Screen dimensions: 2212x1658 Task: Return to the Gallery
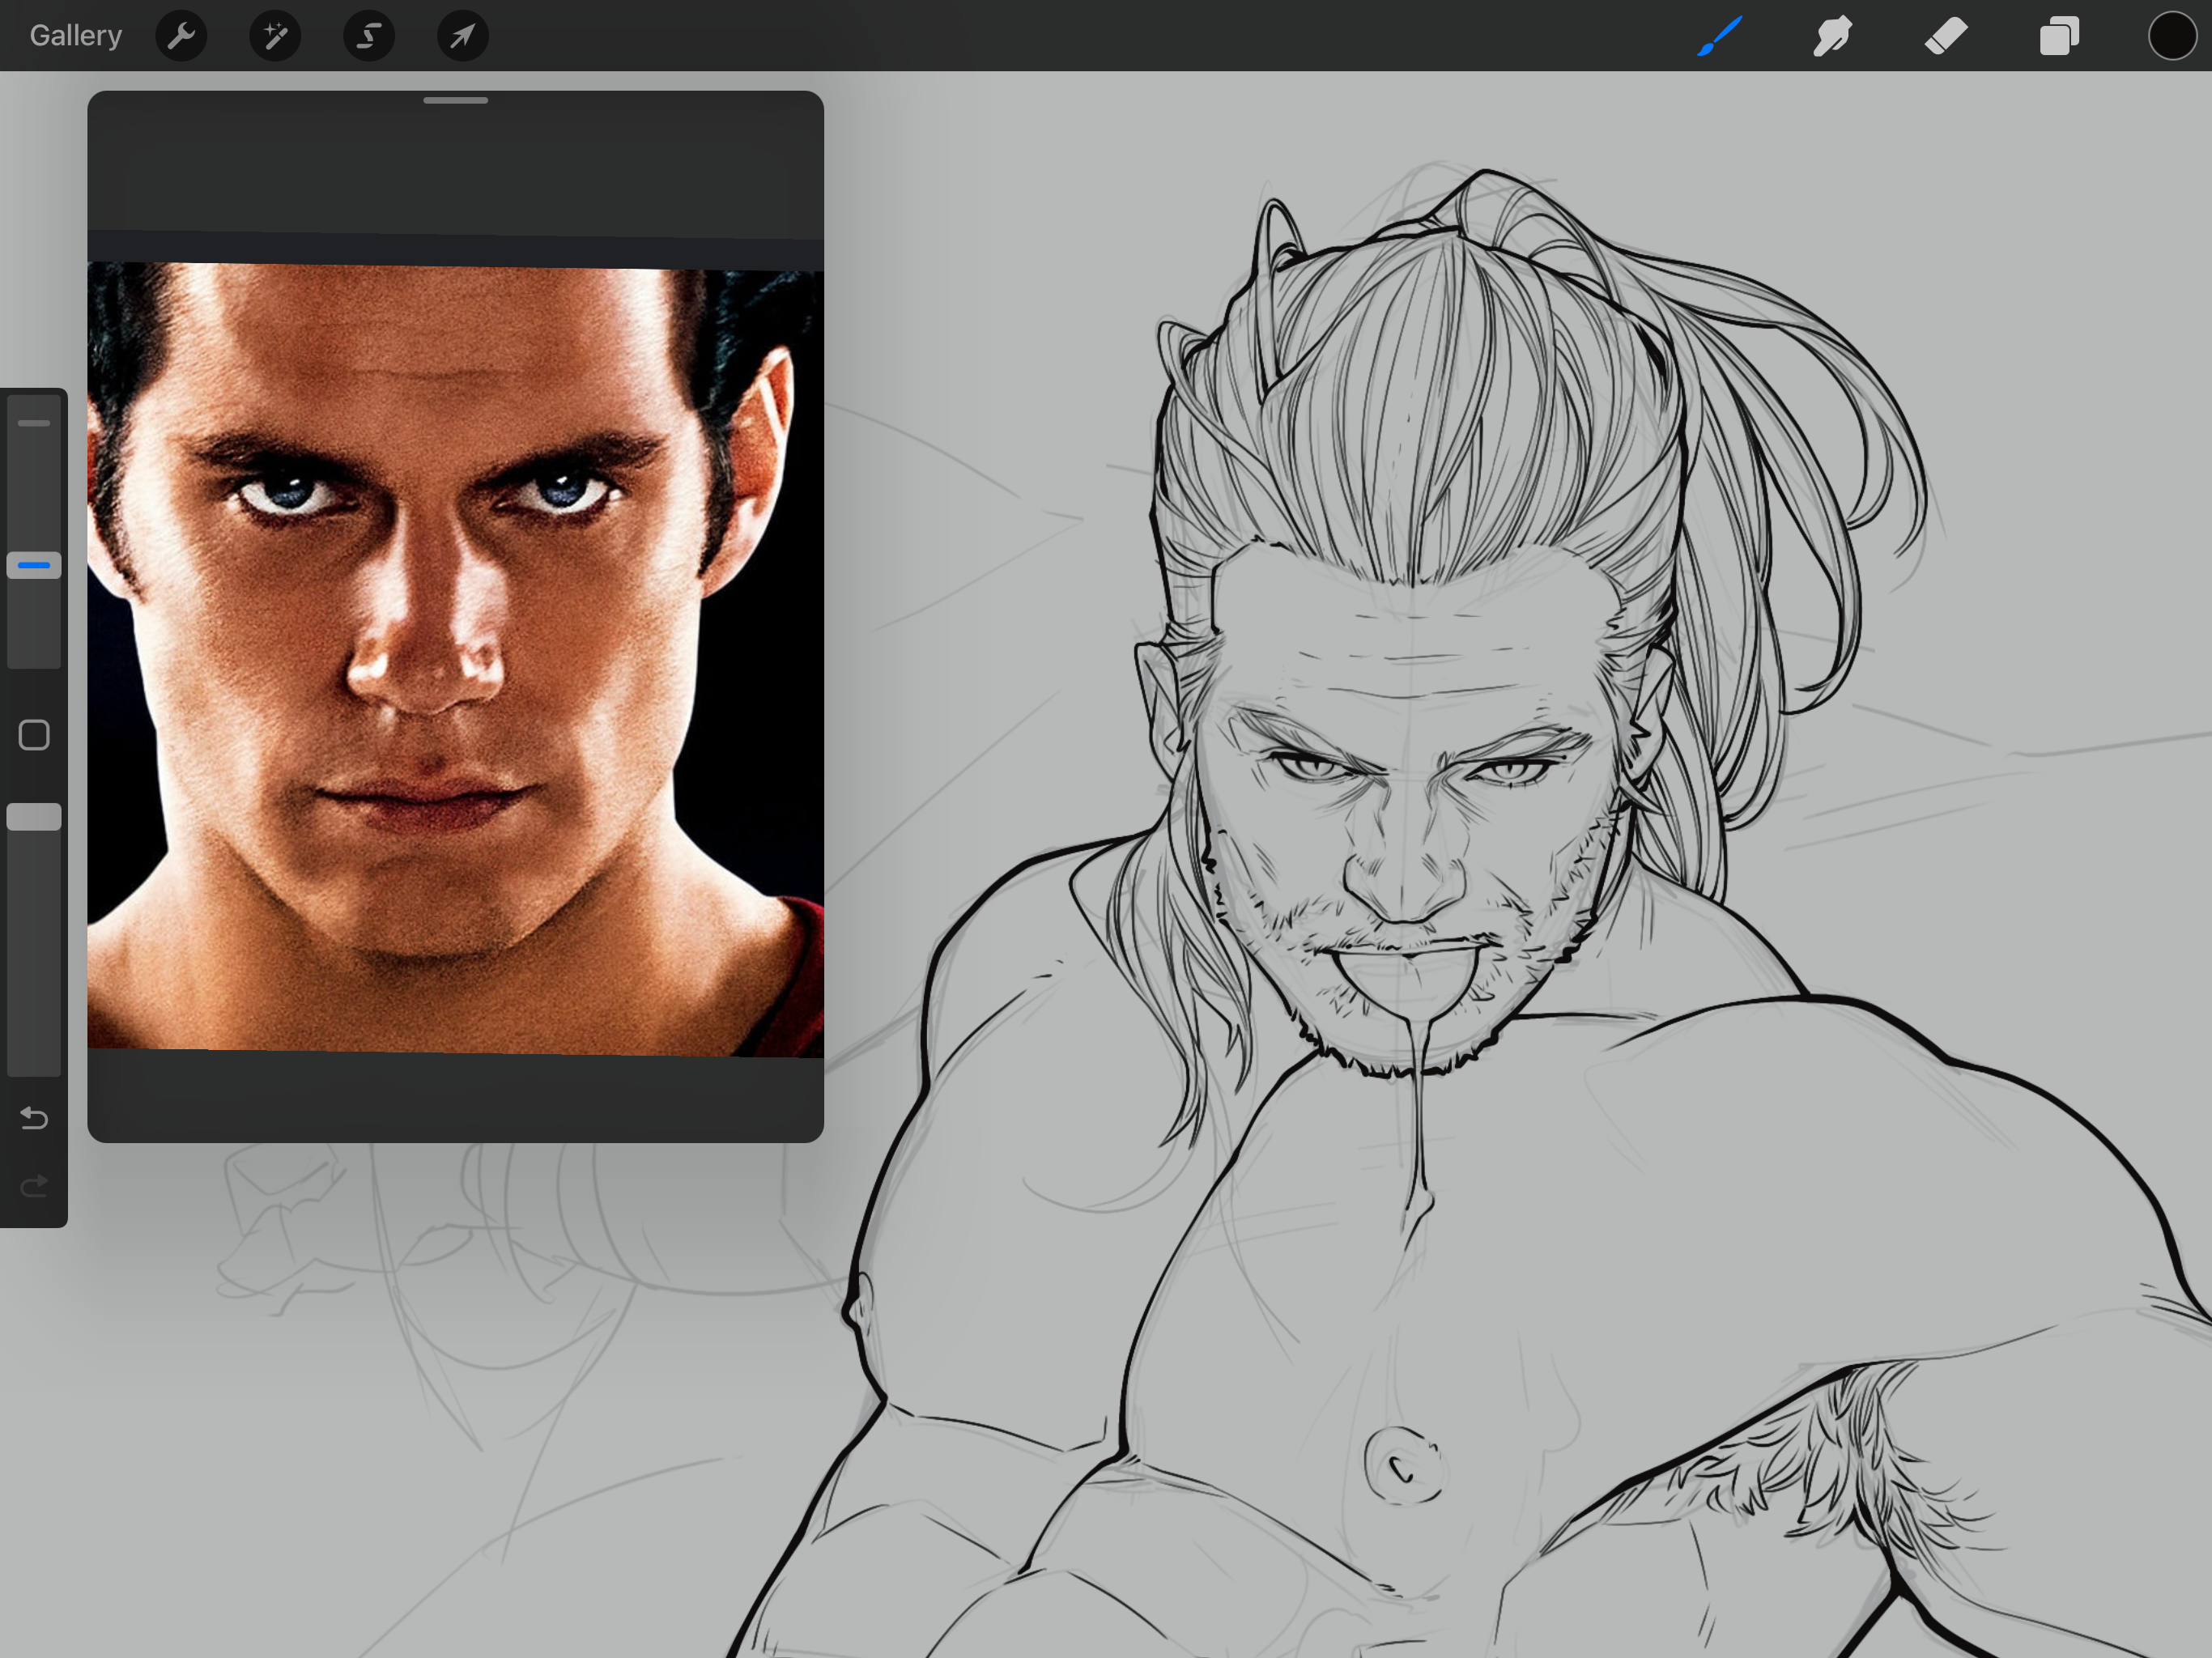(x=76, y=36)
